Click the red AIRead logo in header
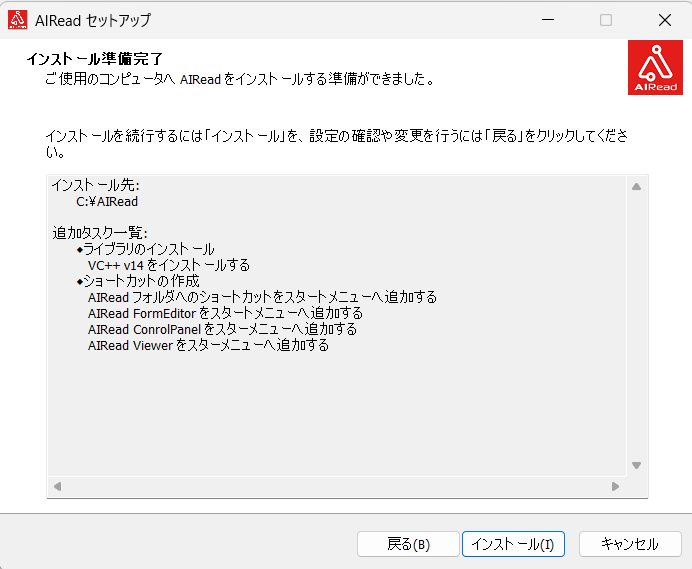 656,68
